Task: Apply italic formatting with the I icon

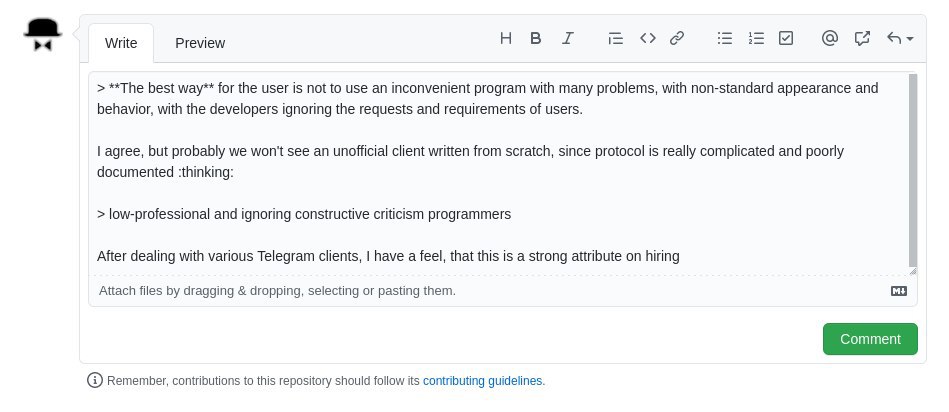Action: [x=567, y=39]
